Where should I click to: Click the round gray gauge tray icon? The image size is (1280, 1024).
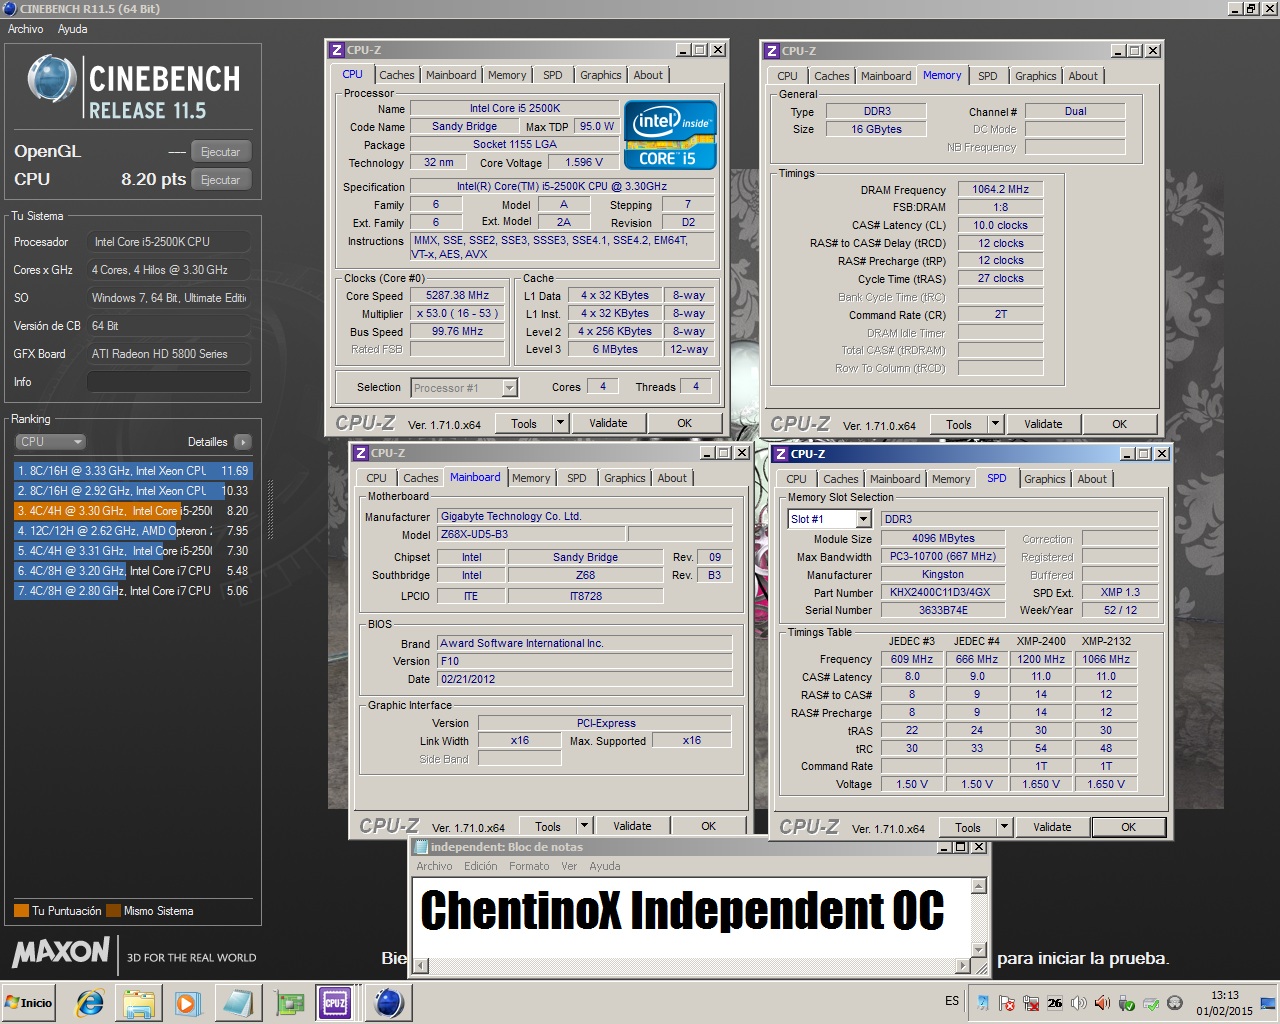tap(1175, 1003)
